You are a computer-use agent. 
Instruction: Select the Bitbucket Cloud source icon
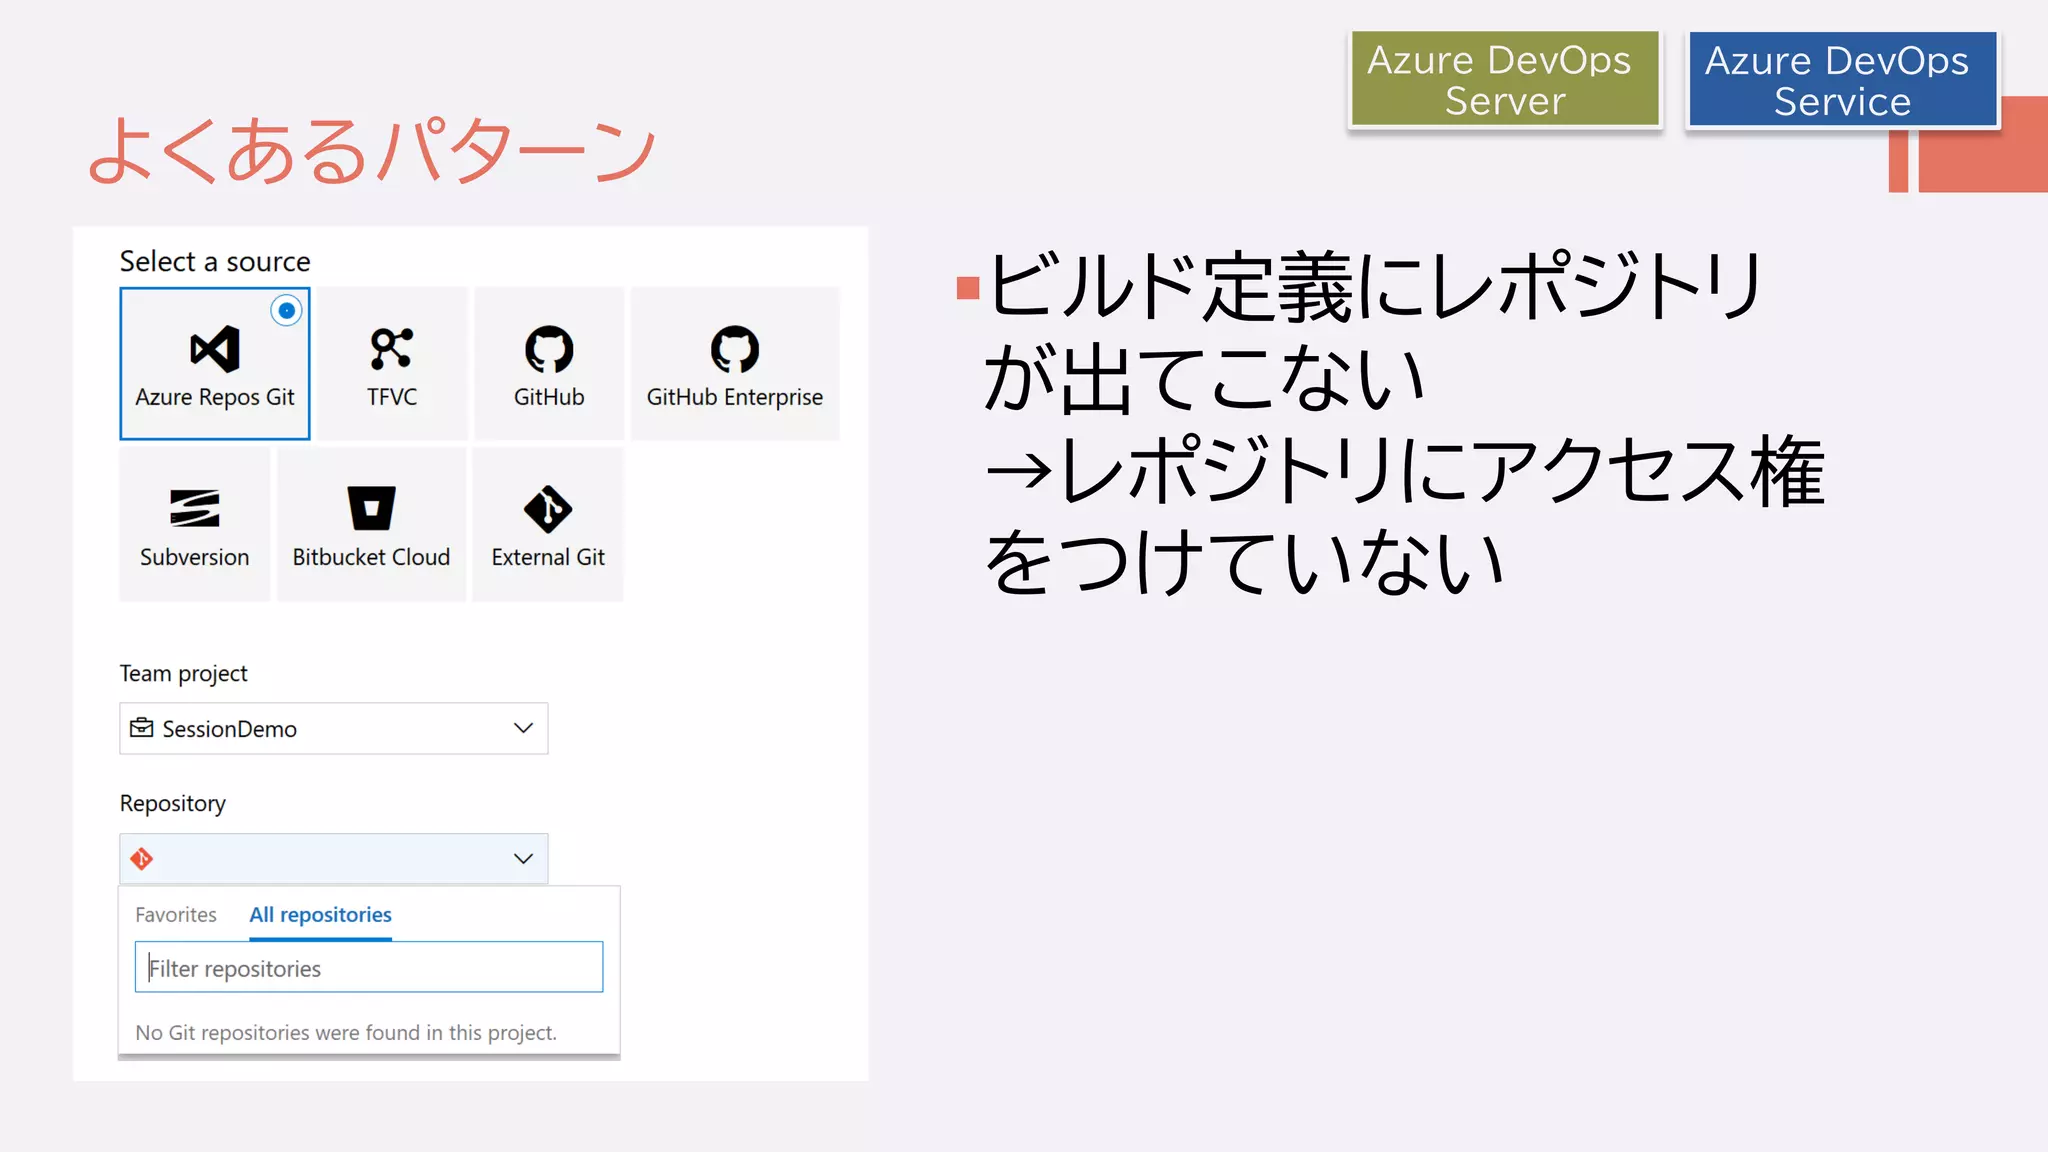click(x=371, y=508)
